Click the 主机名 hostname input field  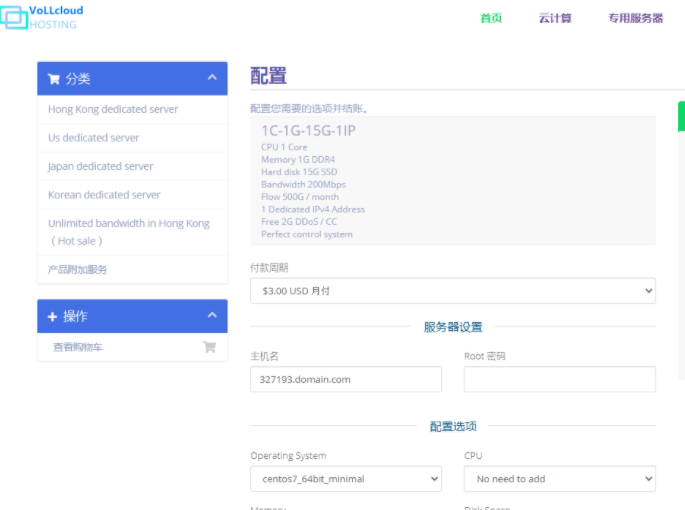pos(346,379)
